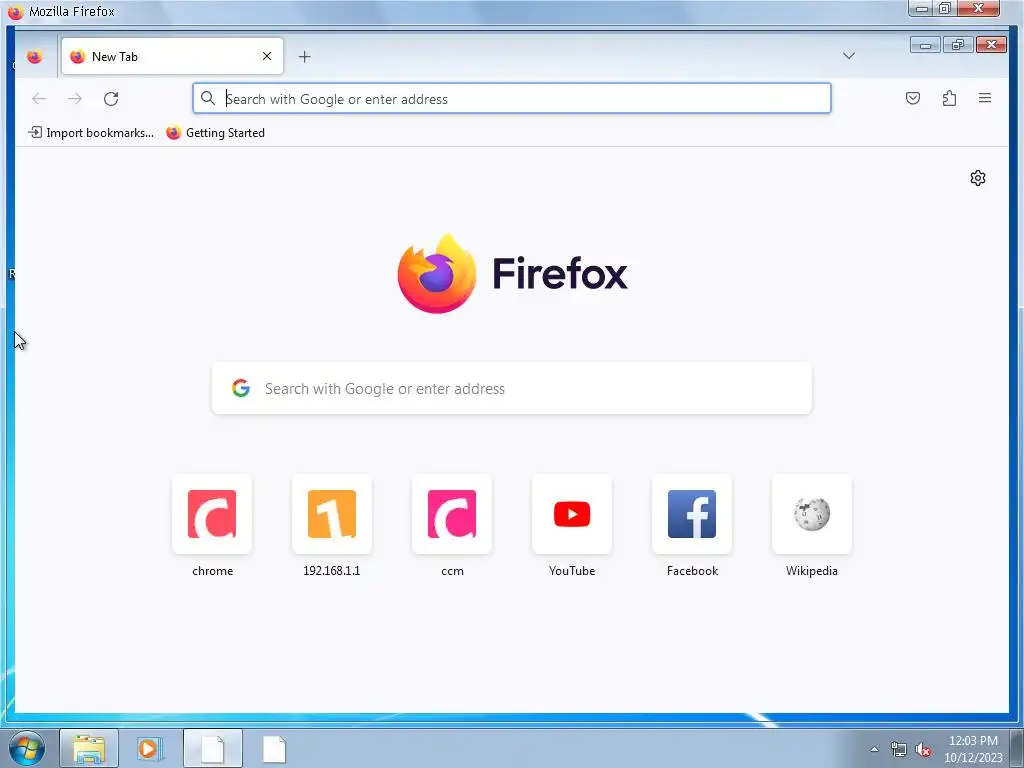The width and height of the screenshot is (1024, 768).
Task: Open the Facebook shortcut tile
Action: point(692,514)
